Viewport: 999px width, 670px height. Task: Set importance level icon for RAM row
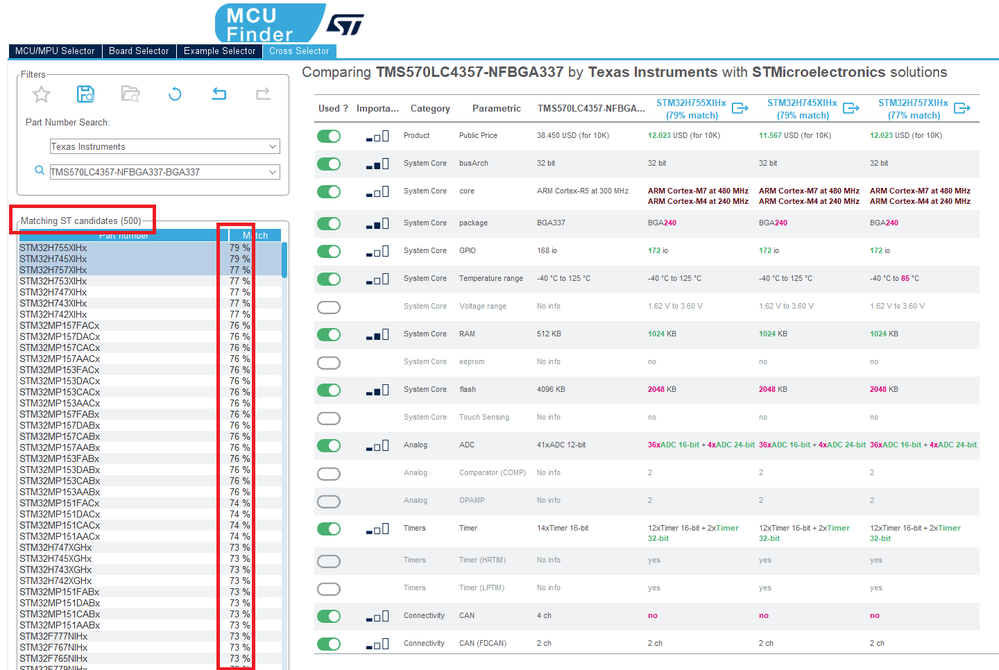click(x=377, y=334)
